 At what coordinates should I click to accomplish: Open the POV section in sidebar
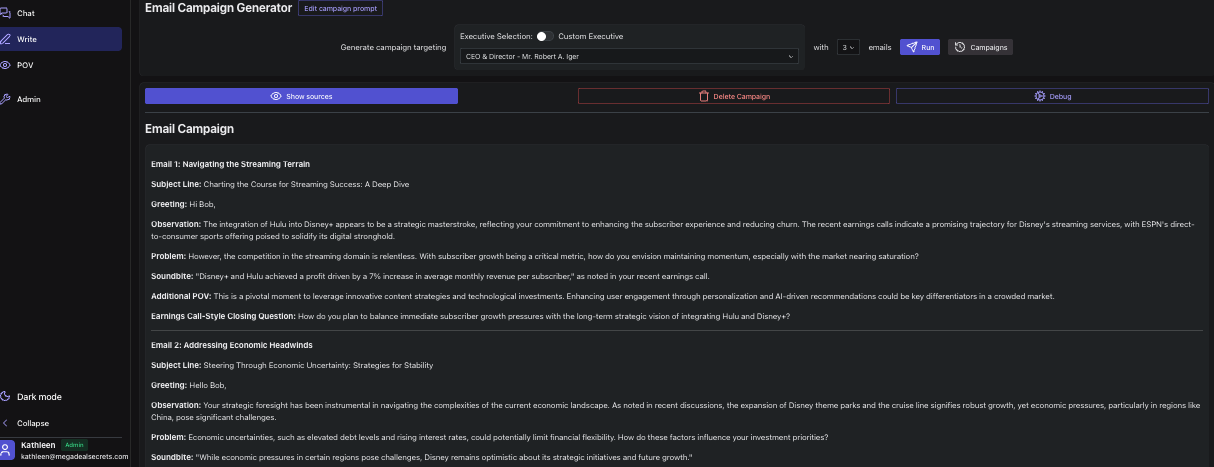pyautogui.click(x=25, y=65)
